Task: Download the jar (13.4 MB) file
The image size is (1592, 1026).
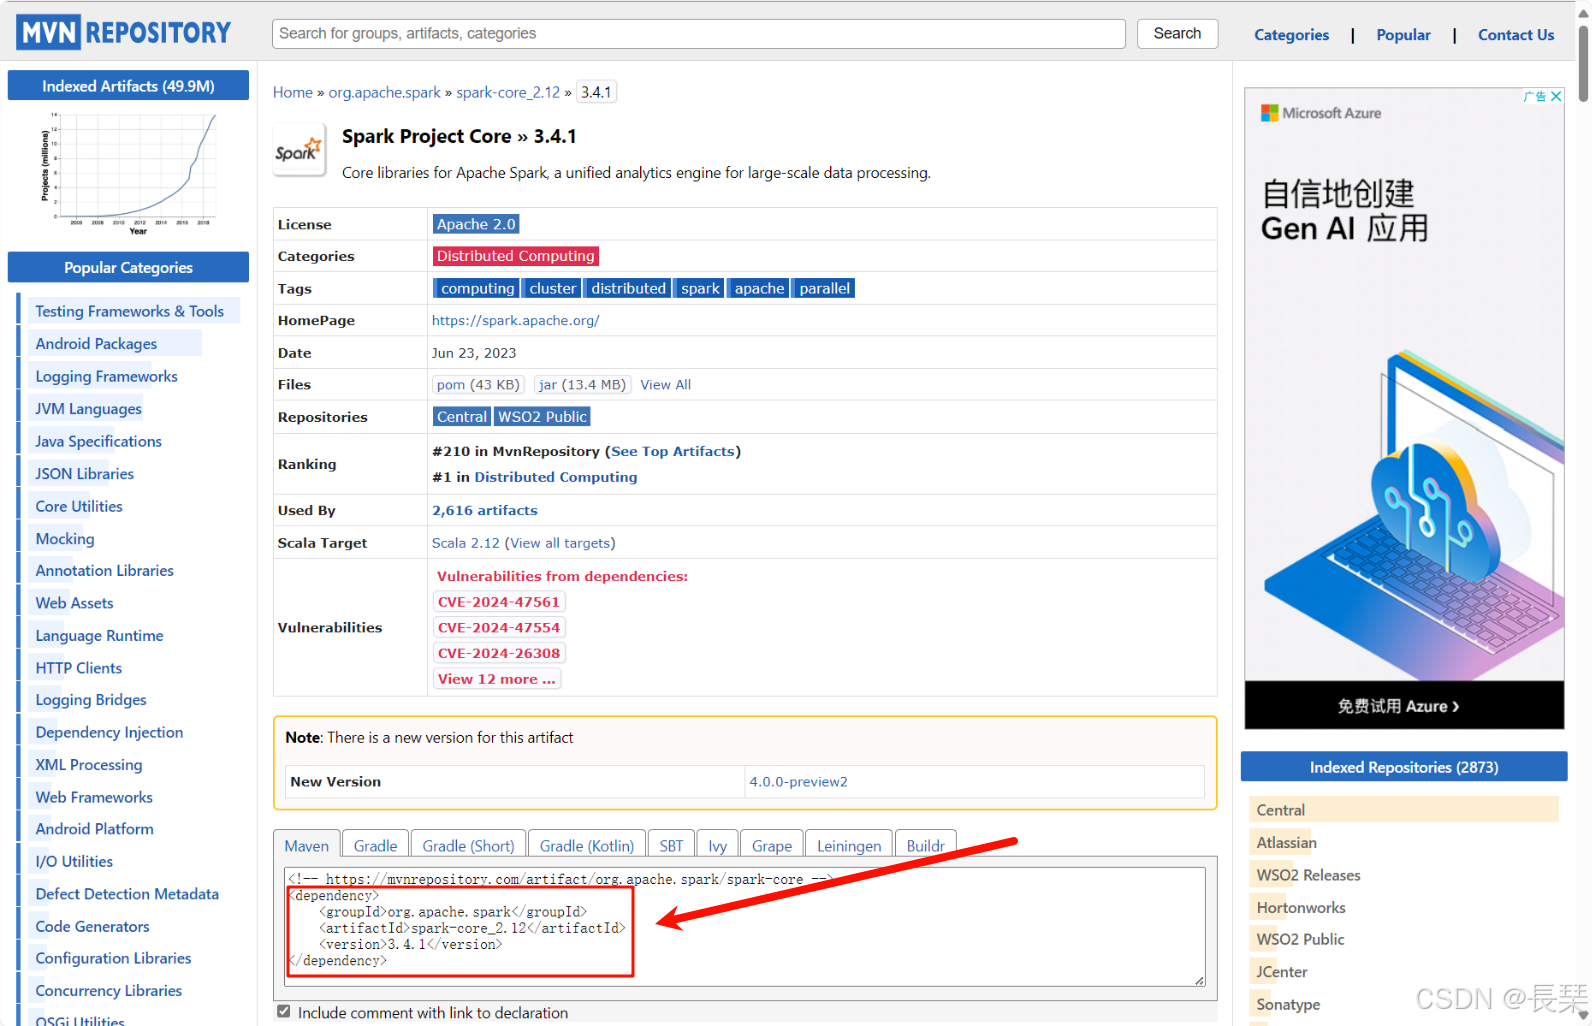Action: 581,384
